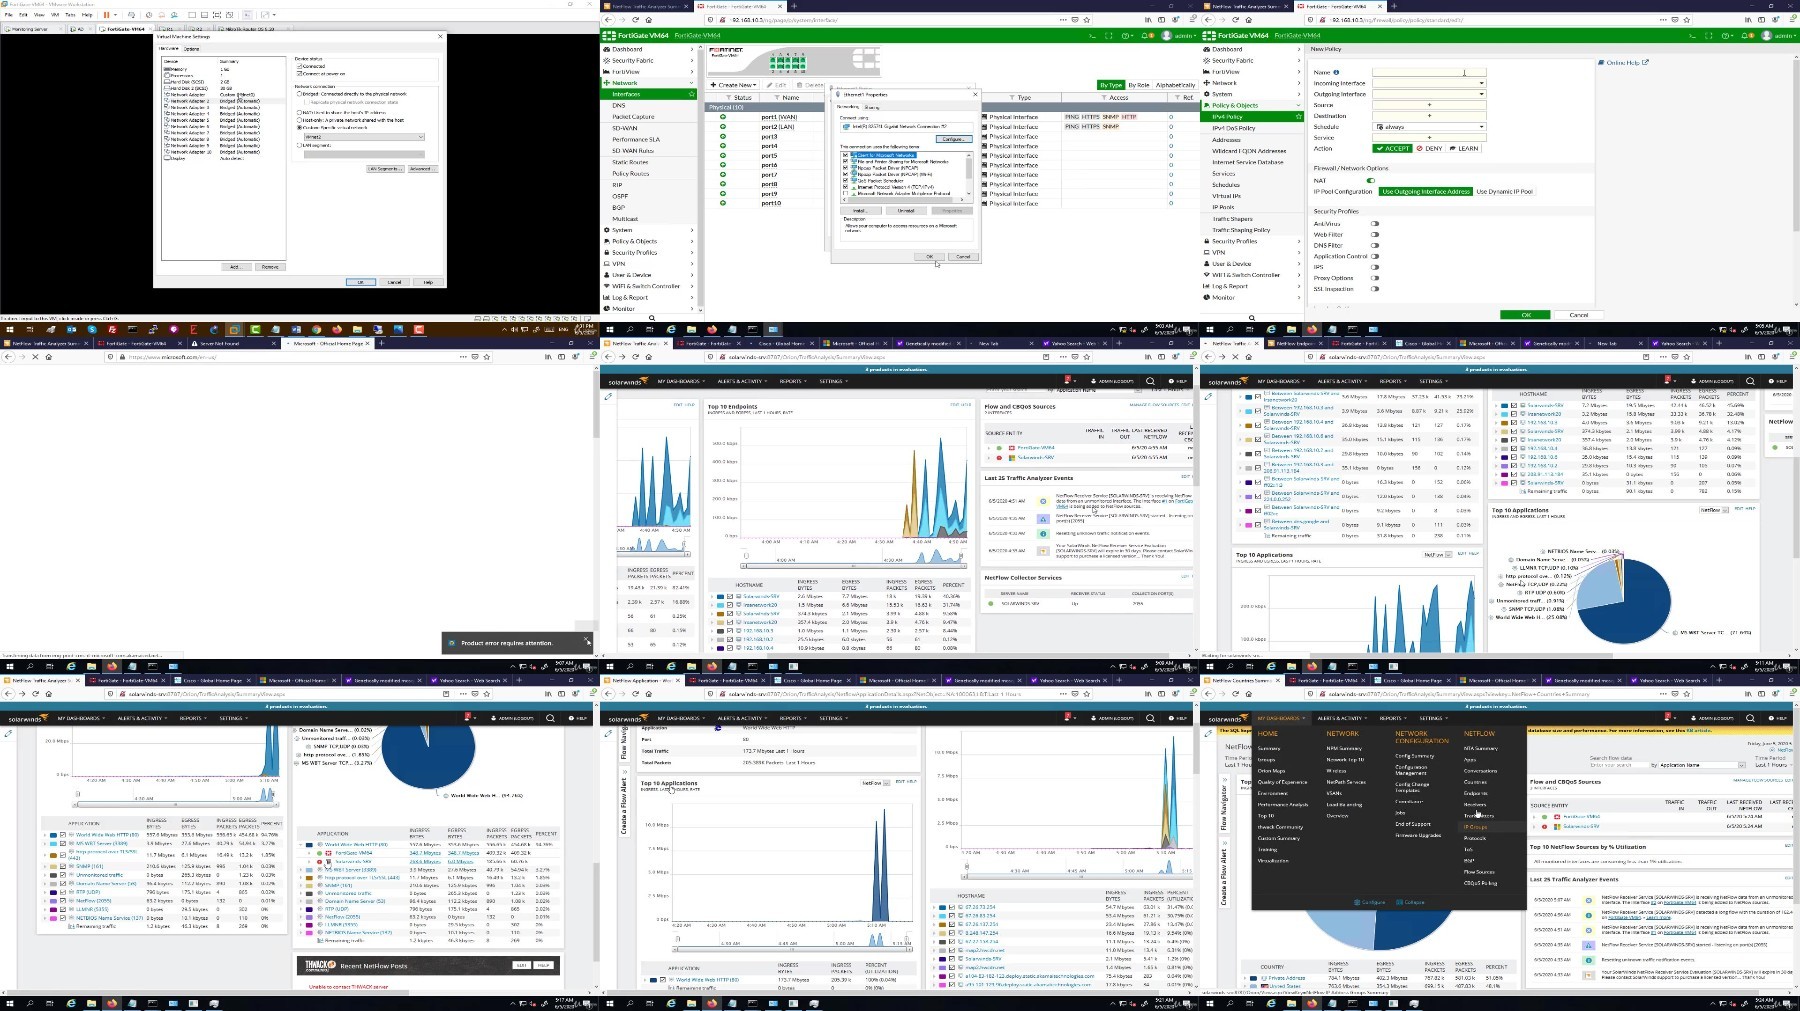This screenshot has height=1011, width=1800.
Task: Enable Web Filter toggle in New Policy
Action: [1375, 235]
